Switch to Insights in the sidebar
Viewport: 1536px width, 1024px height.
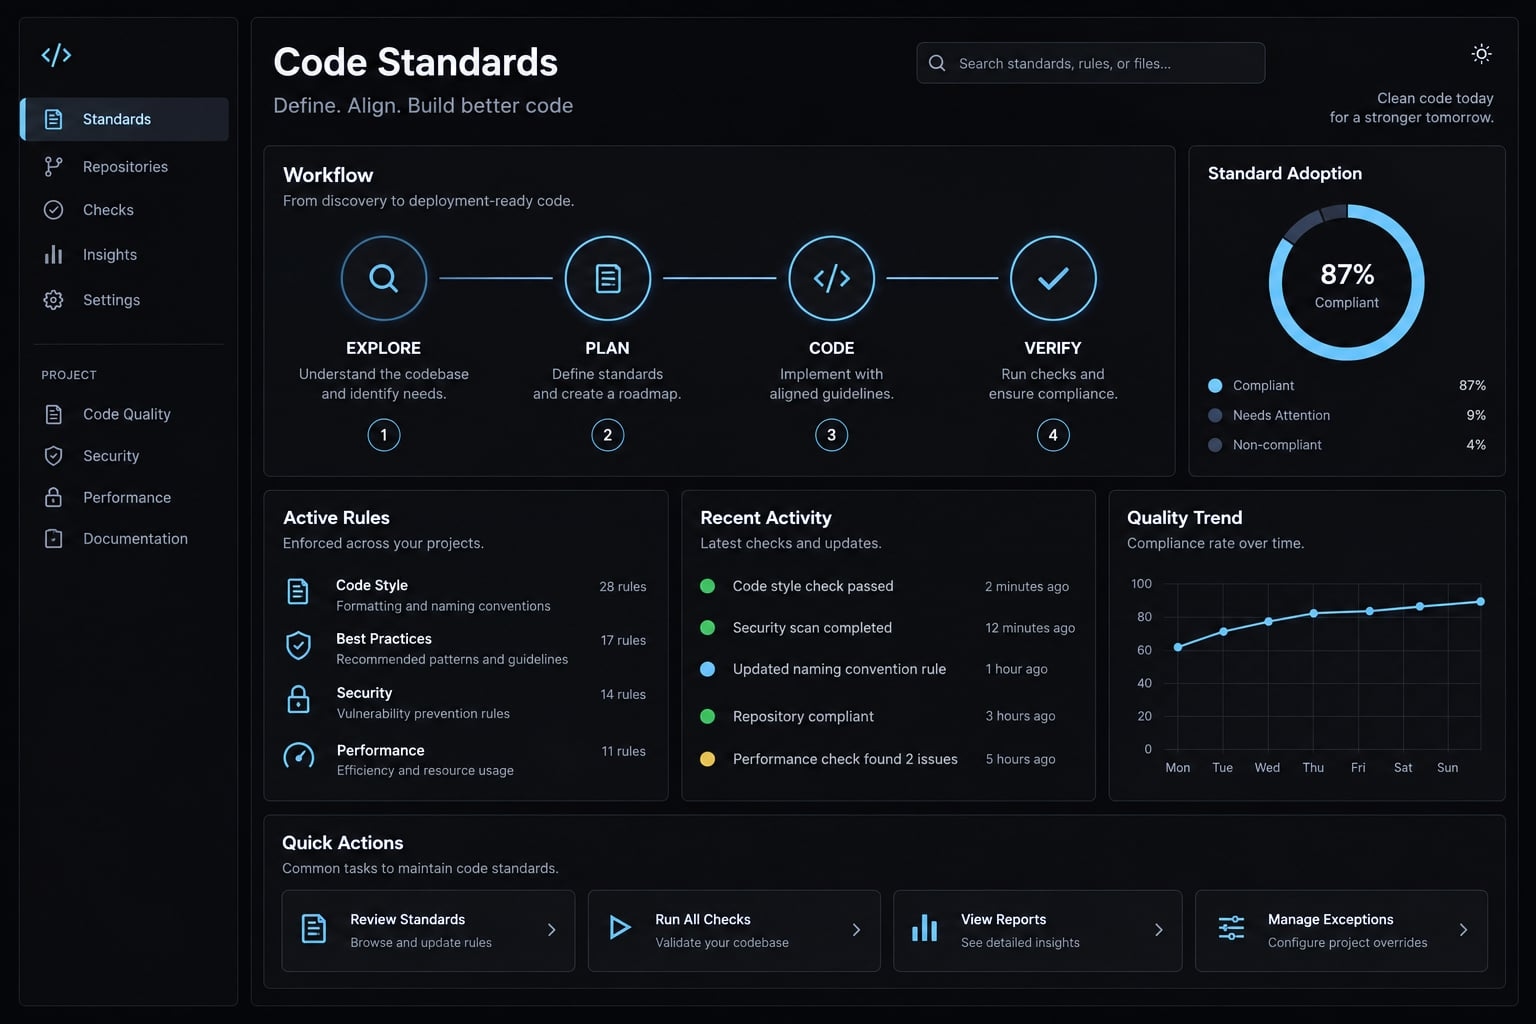110,255
